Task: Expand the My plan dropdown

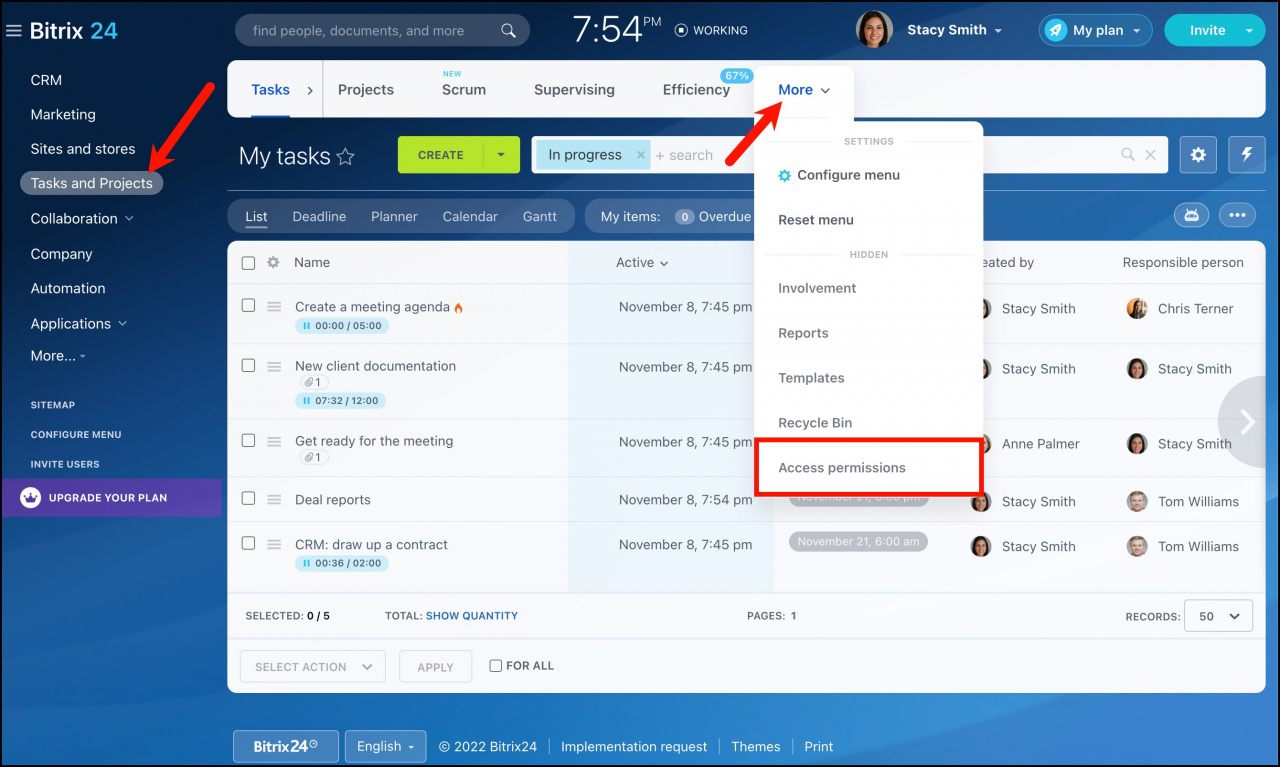Action: click(x=1136, y=31)
